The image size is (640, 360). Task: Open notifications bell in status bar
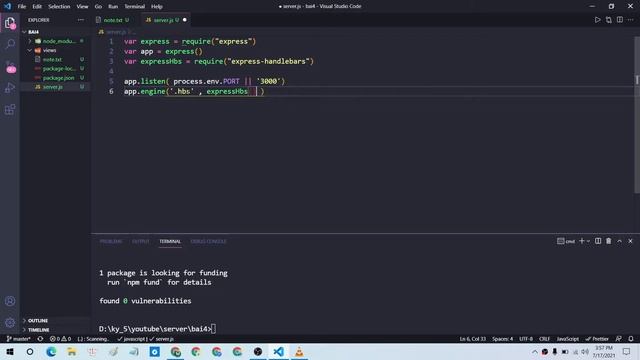pos(631,339)
